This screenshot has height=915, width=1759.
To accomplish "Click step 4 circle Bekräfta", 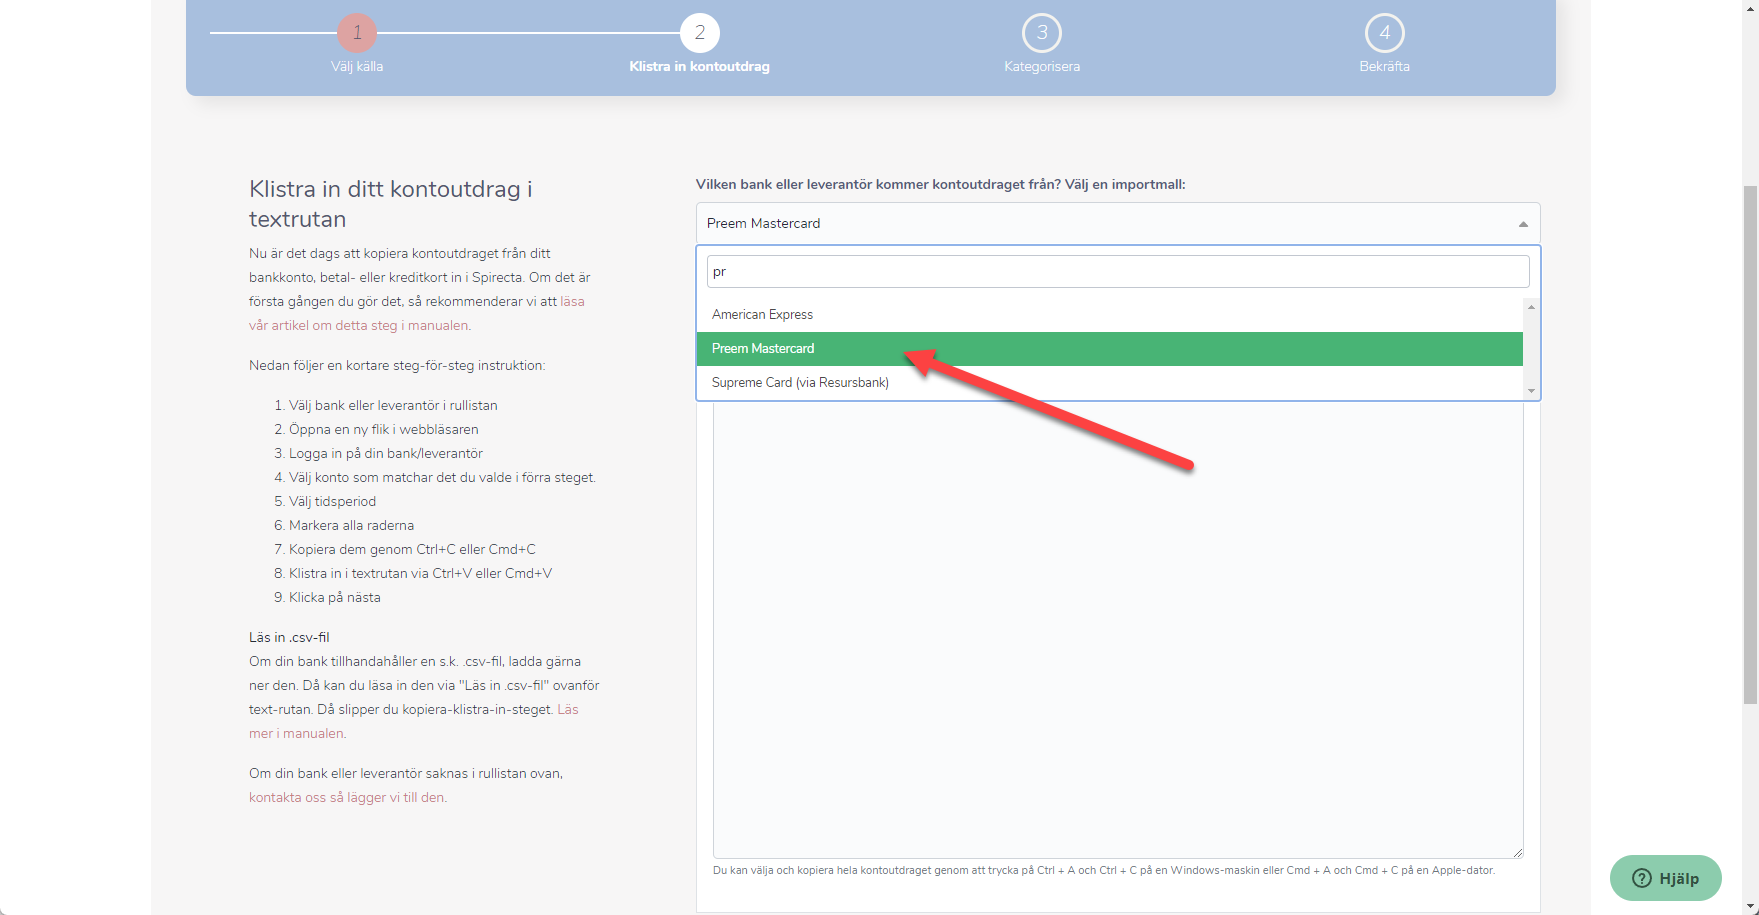I will 1385,33.
